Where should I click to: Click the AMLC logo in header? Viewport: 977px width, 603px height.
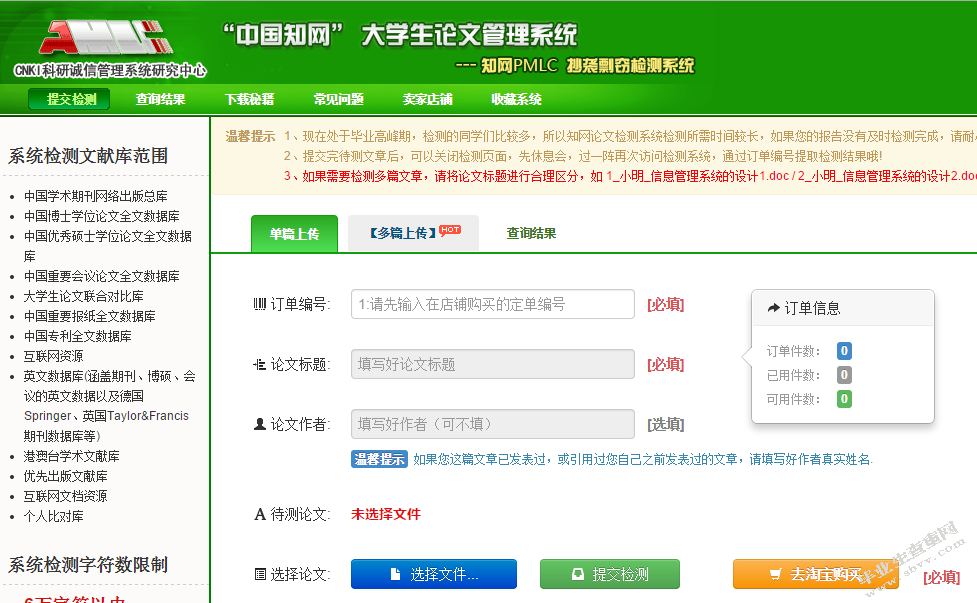(x=106, y=39)
